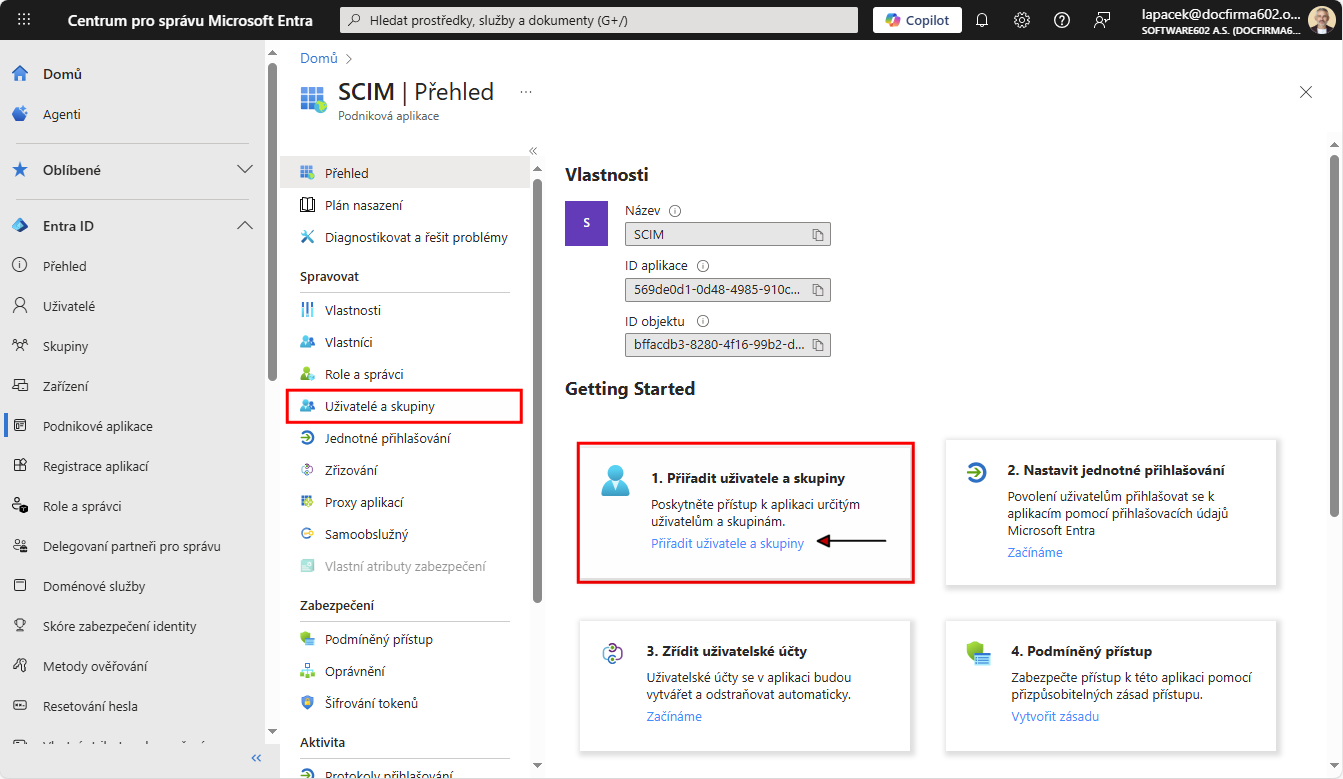
Task: Click Začínáme under Nastavit jednotné přihlašování
Action: 1035,552
